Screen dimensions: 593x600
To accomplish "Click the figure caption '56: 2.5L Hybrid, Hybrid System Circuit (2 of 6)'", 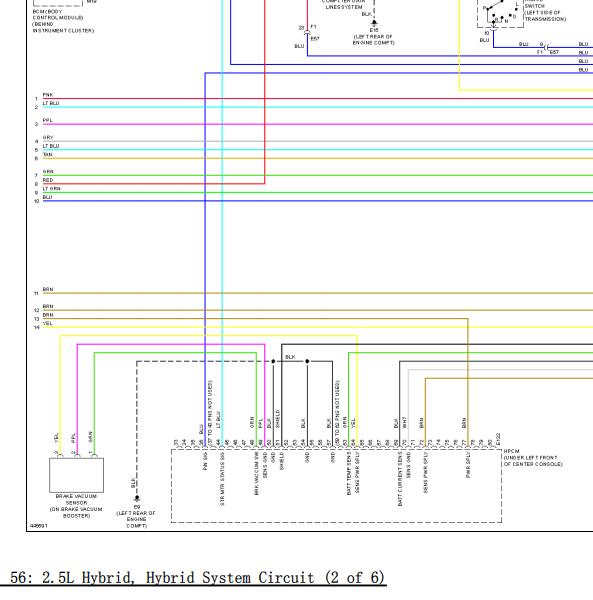I will tap(197, 577).
